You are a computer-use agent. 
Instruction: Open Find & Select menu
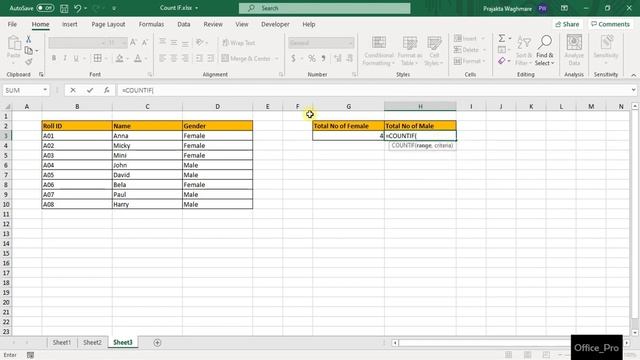pos(544,51)
